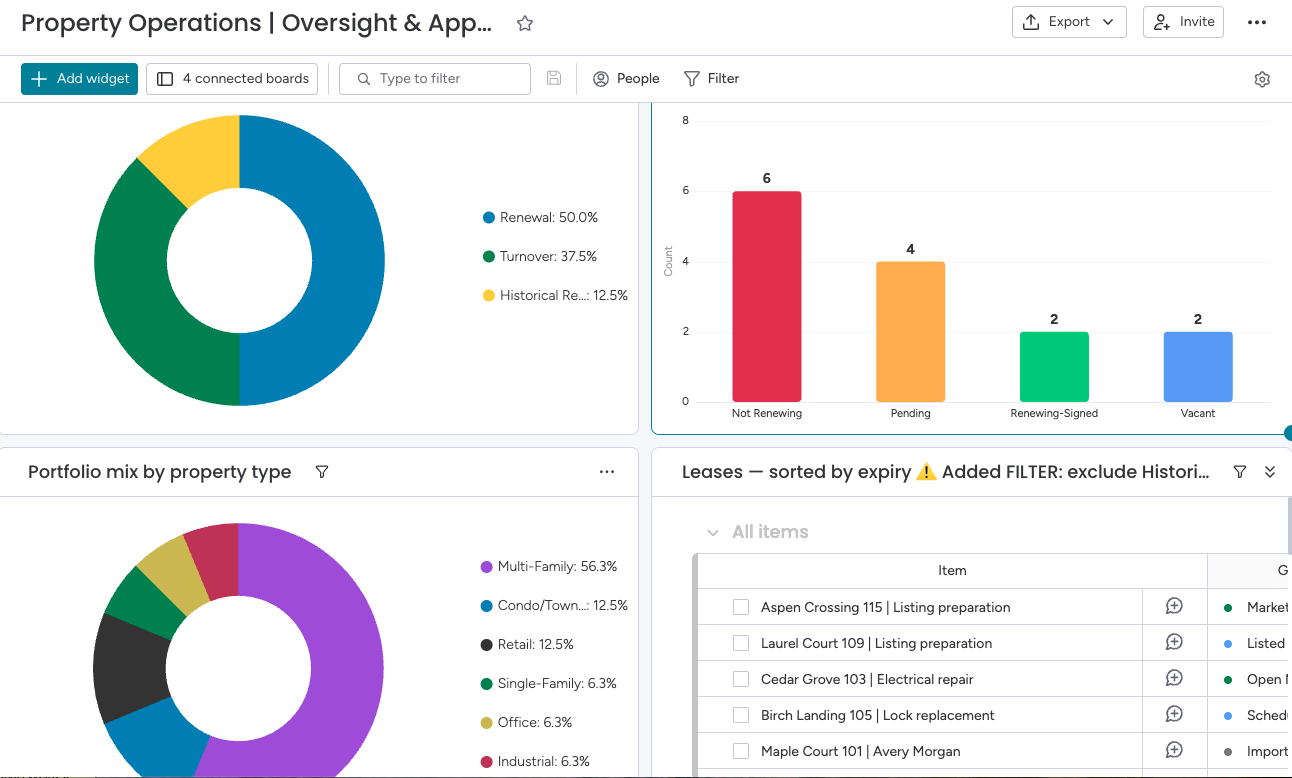Click Condo/Town... legend entry
The width and height of the screenshot is (1292, 778).
[x=555, y=605]
